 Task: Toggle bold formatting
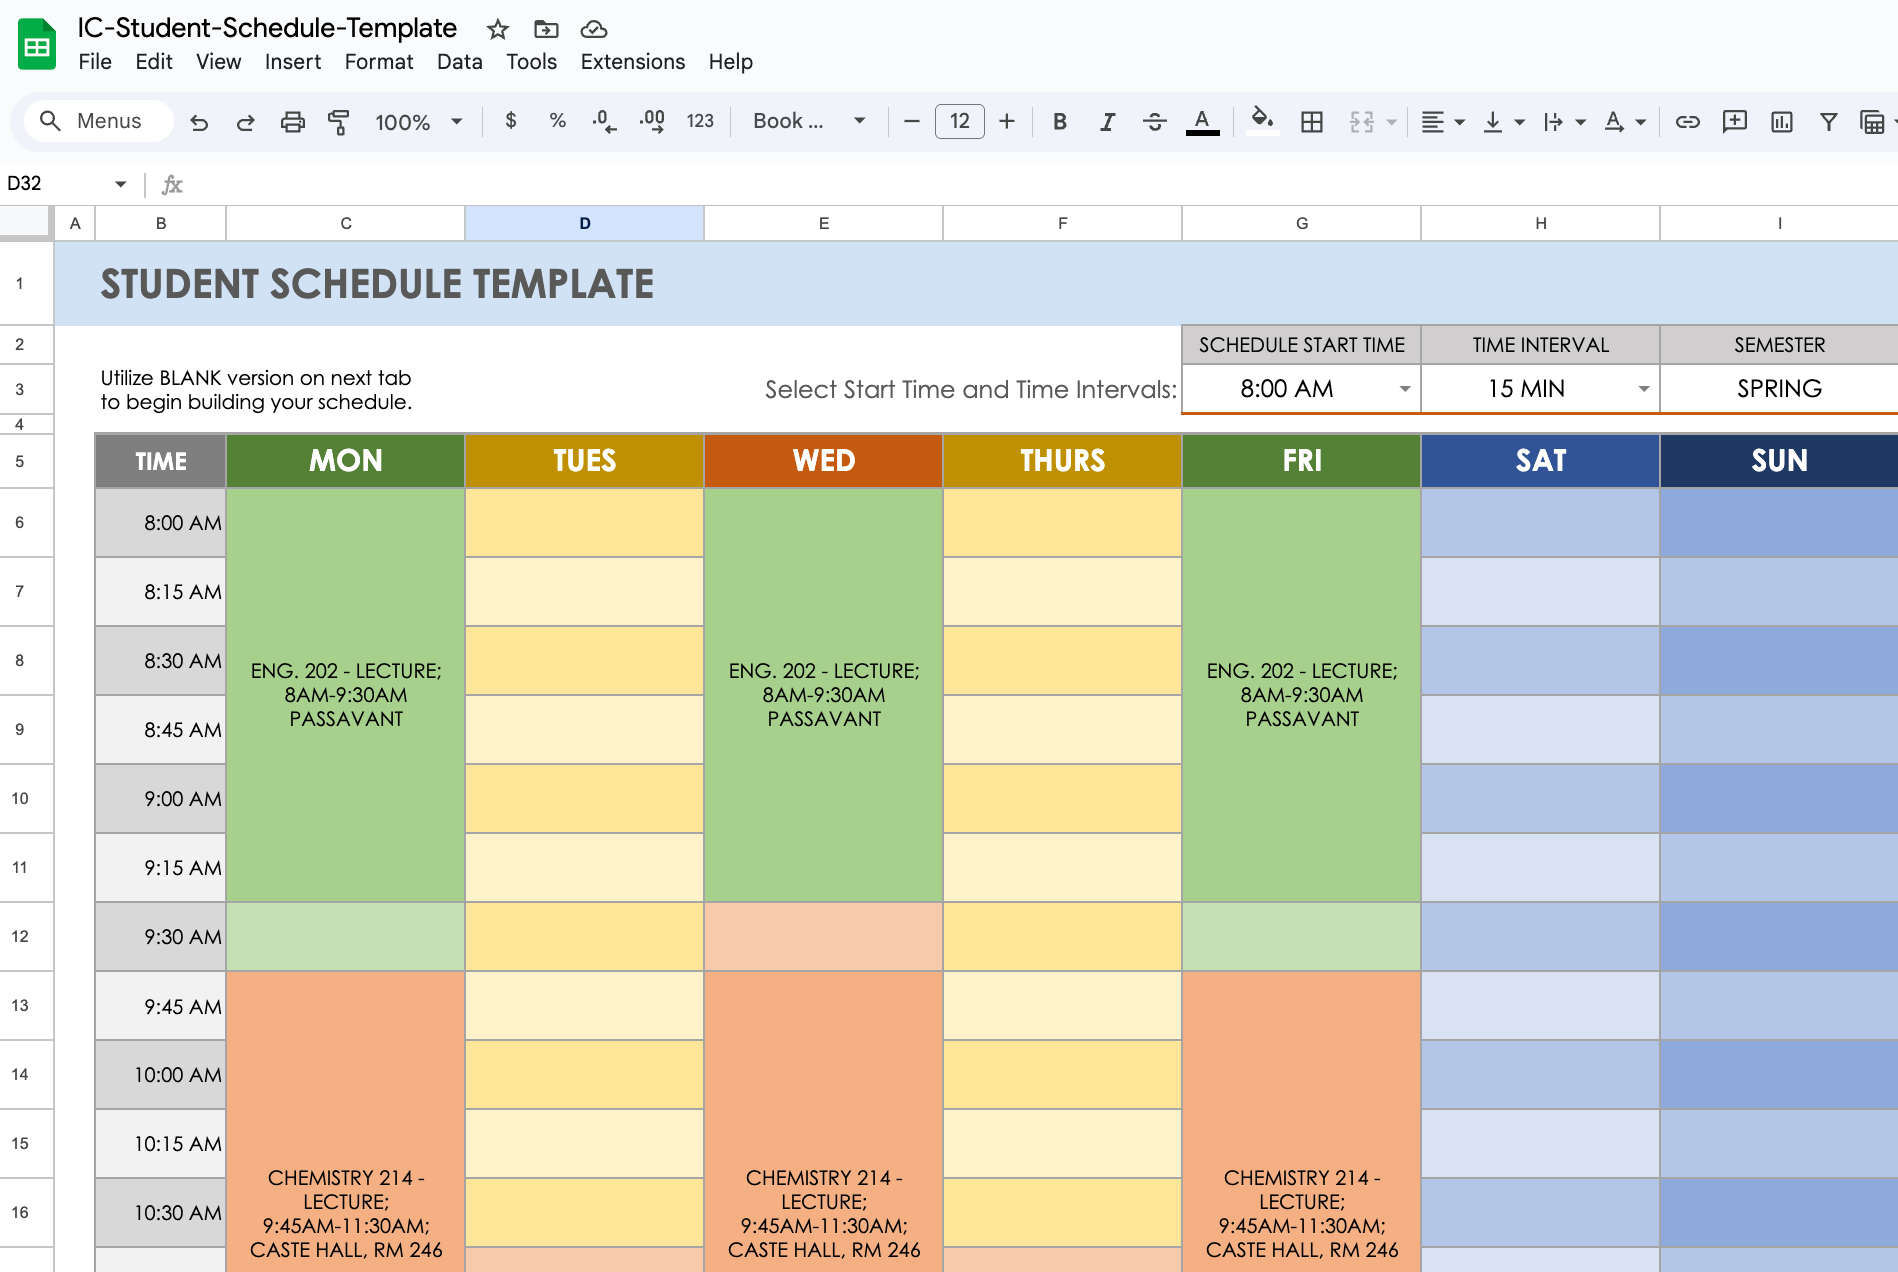(x=1059, y=121)
